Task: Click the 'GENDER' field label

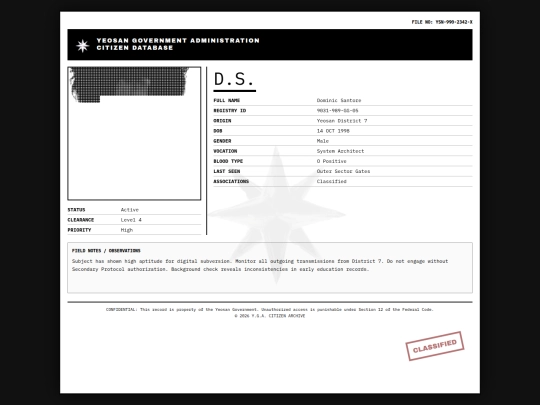Action: point(222,141)
